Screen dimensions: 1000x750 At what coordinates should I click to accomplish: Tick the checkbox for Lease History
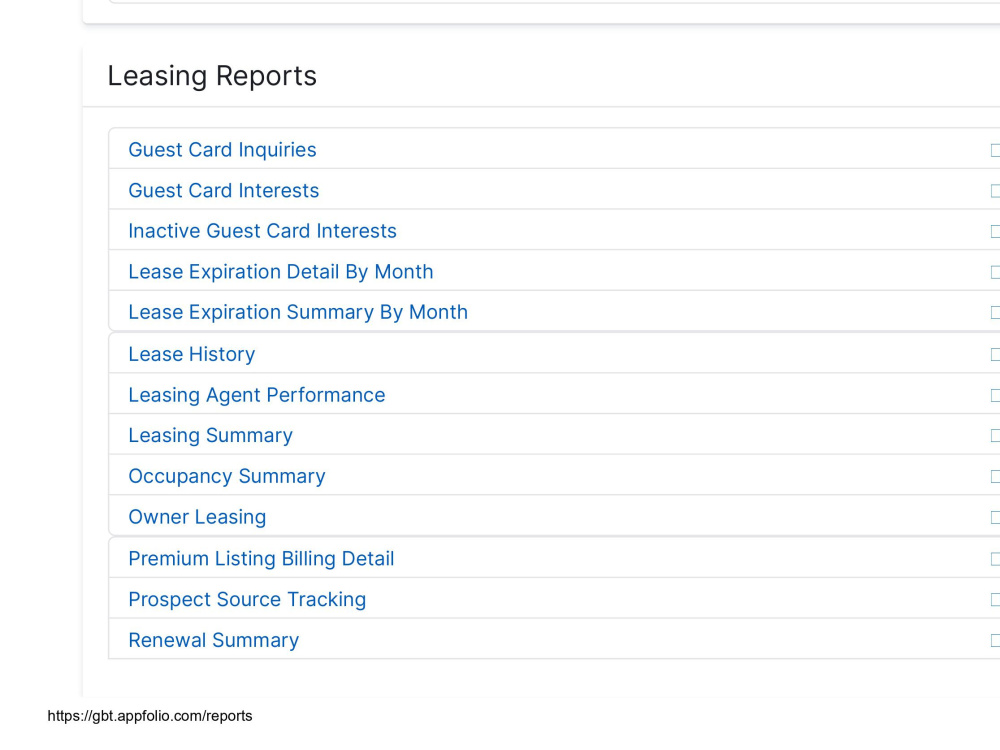[996, 355]
